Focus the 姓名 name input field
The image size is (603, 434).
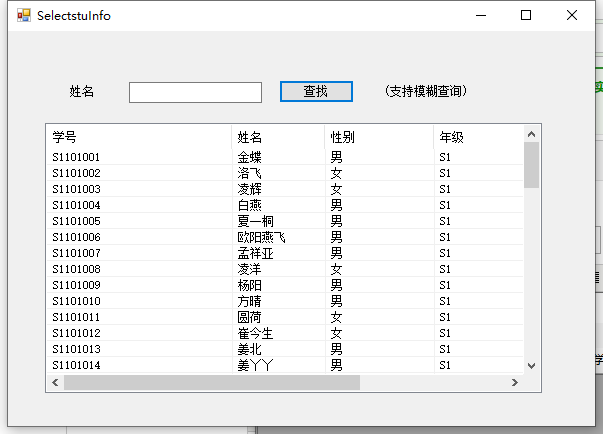[x=195, y=92]
